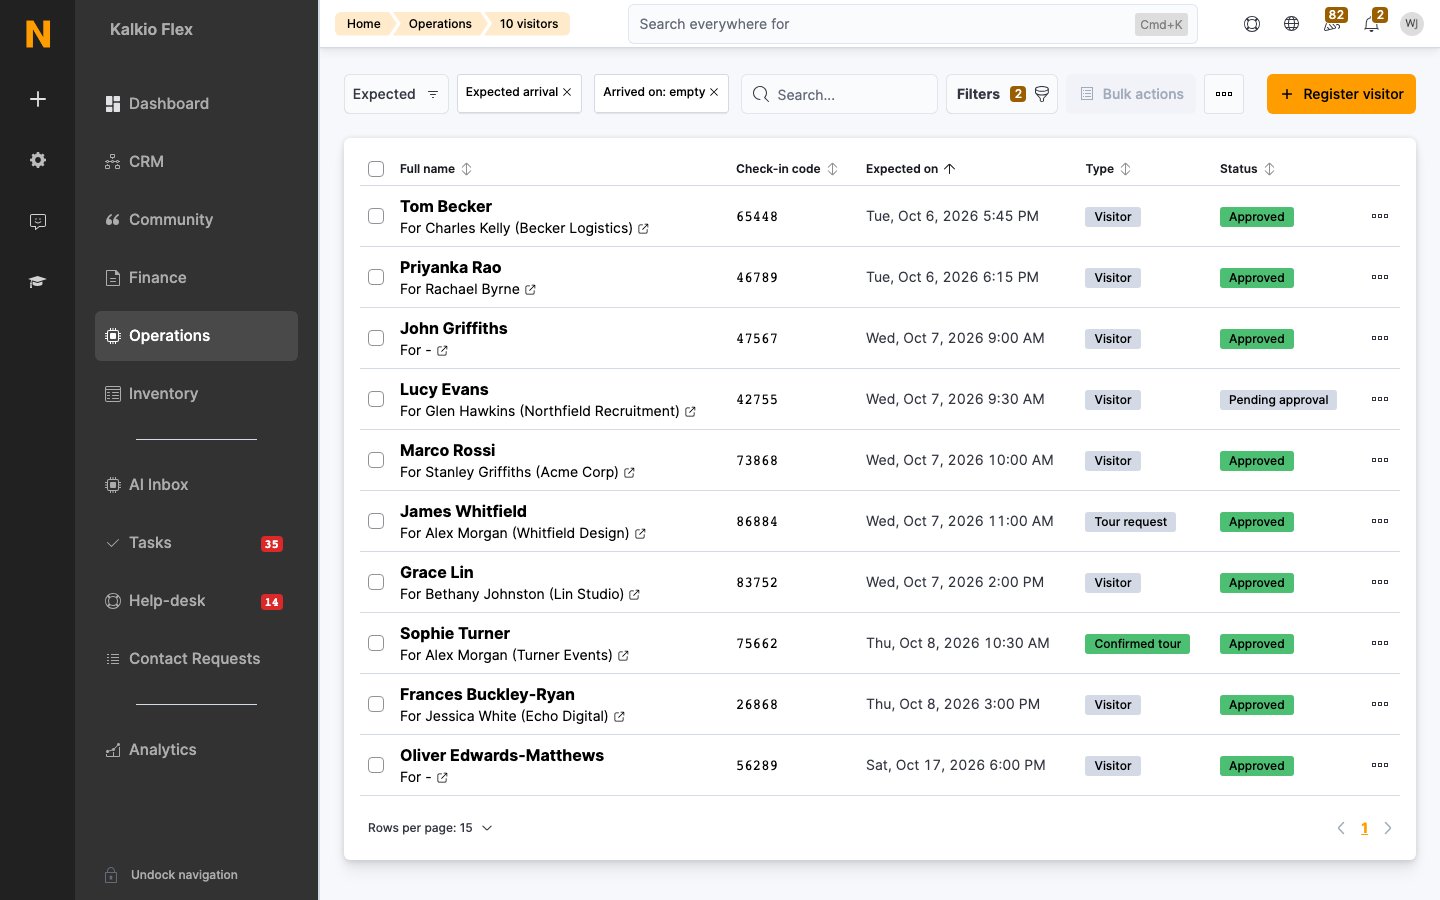Sort by the Status column

coord(1247,169)
